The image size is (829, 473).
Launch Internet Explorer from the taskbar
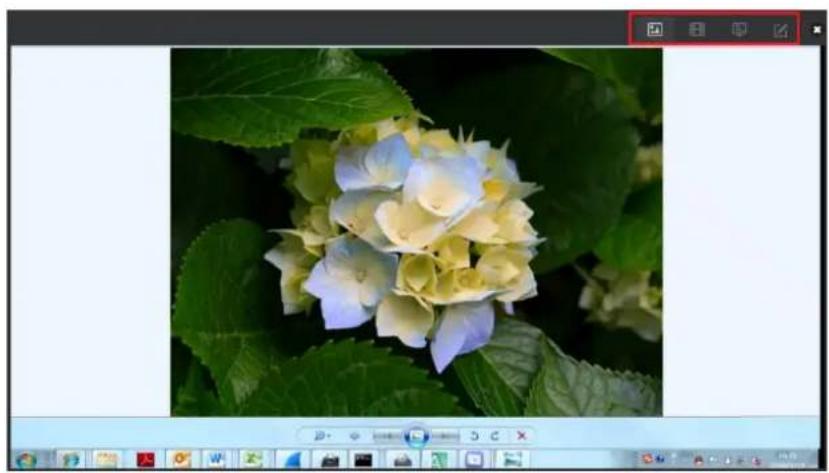tap(70, 460)
